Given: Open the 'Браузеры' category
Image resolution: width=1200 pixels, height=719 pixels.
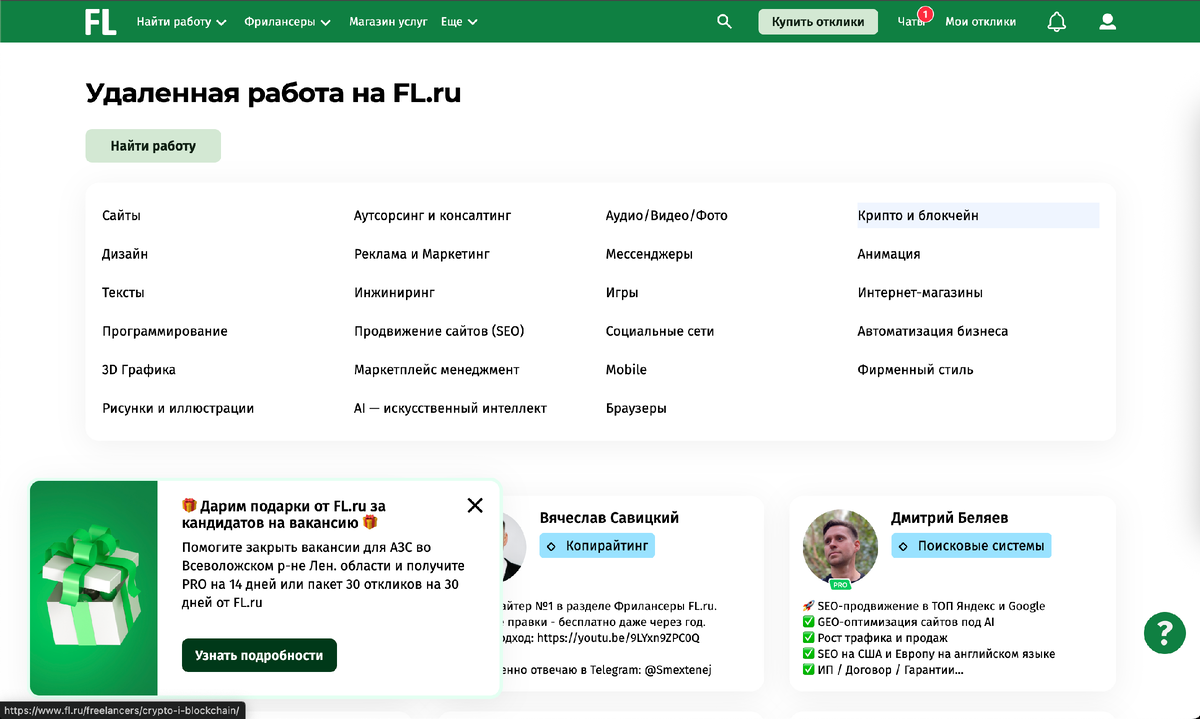Looking at the screenshot, I should pyautogui.click(x=636, y=408).
